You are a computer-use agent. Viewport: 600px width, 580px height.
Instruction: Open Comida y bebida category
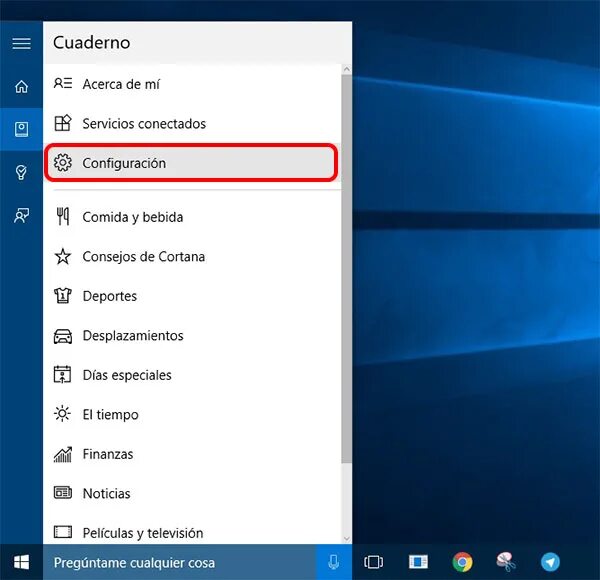[192, 217]
